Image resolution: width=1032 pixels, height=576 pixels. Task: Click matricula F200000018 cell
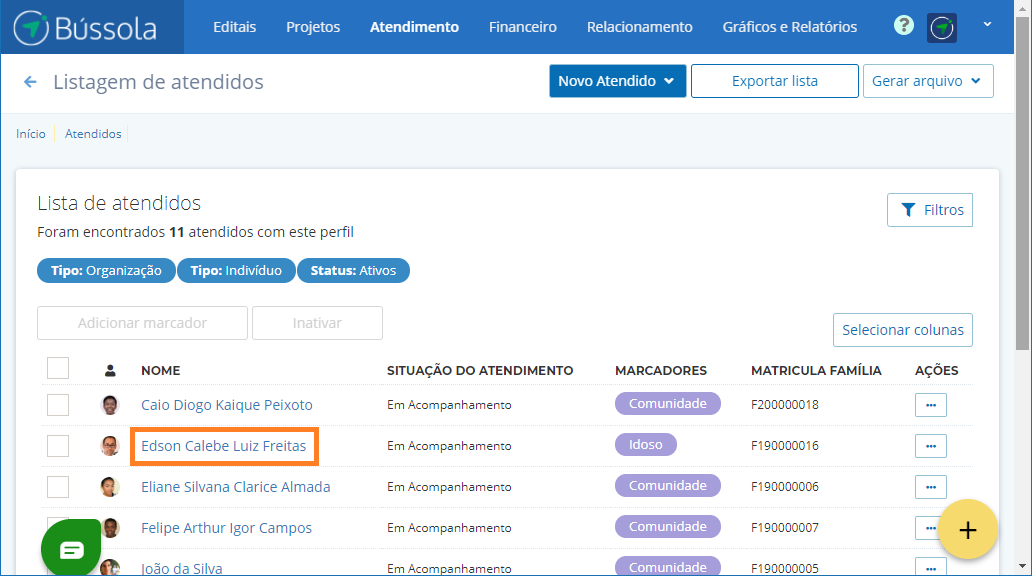785,405
